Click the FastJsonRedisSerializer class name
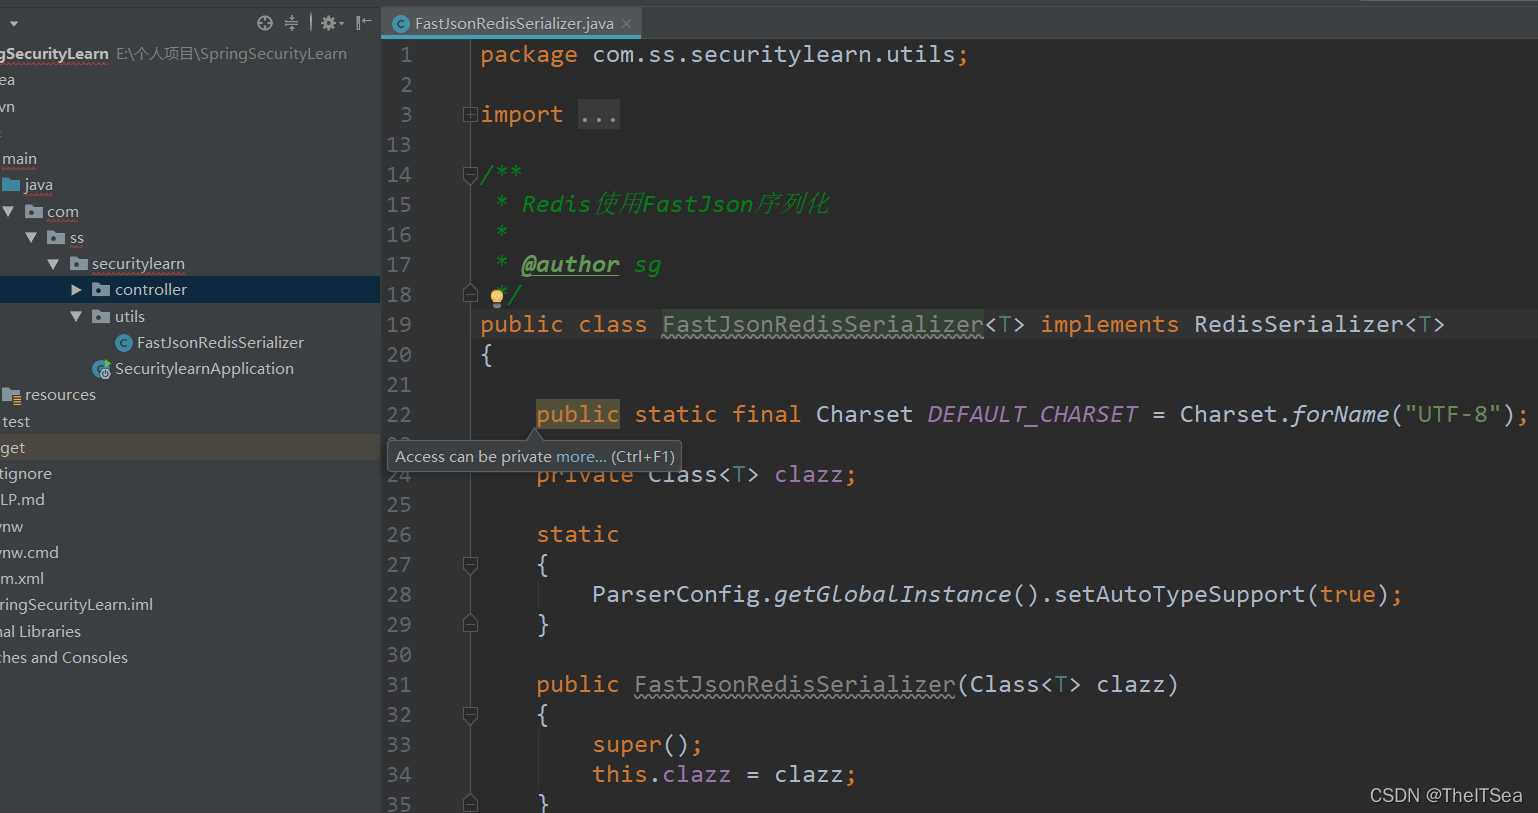 [823, 324]
